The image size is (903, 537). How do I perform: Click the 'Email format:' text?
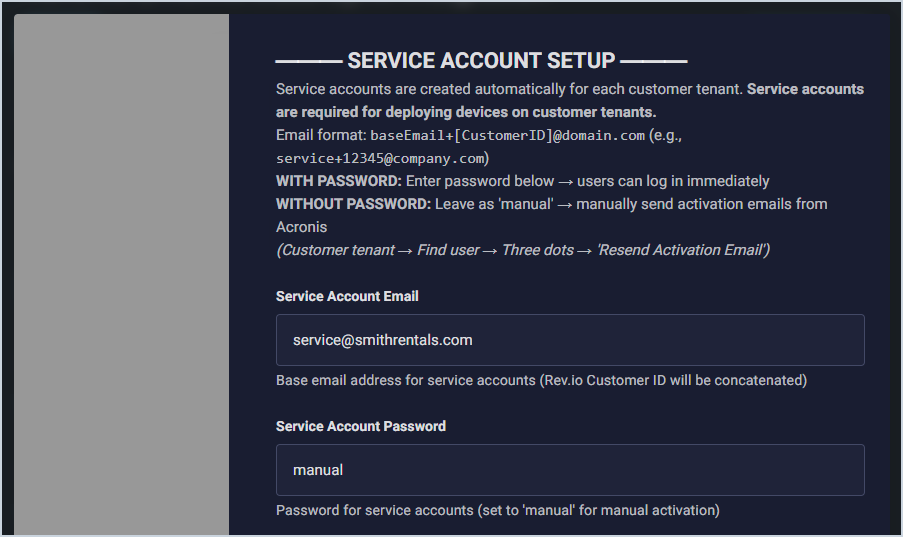tap(321, 135)
